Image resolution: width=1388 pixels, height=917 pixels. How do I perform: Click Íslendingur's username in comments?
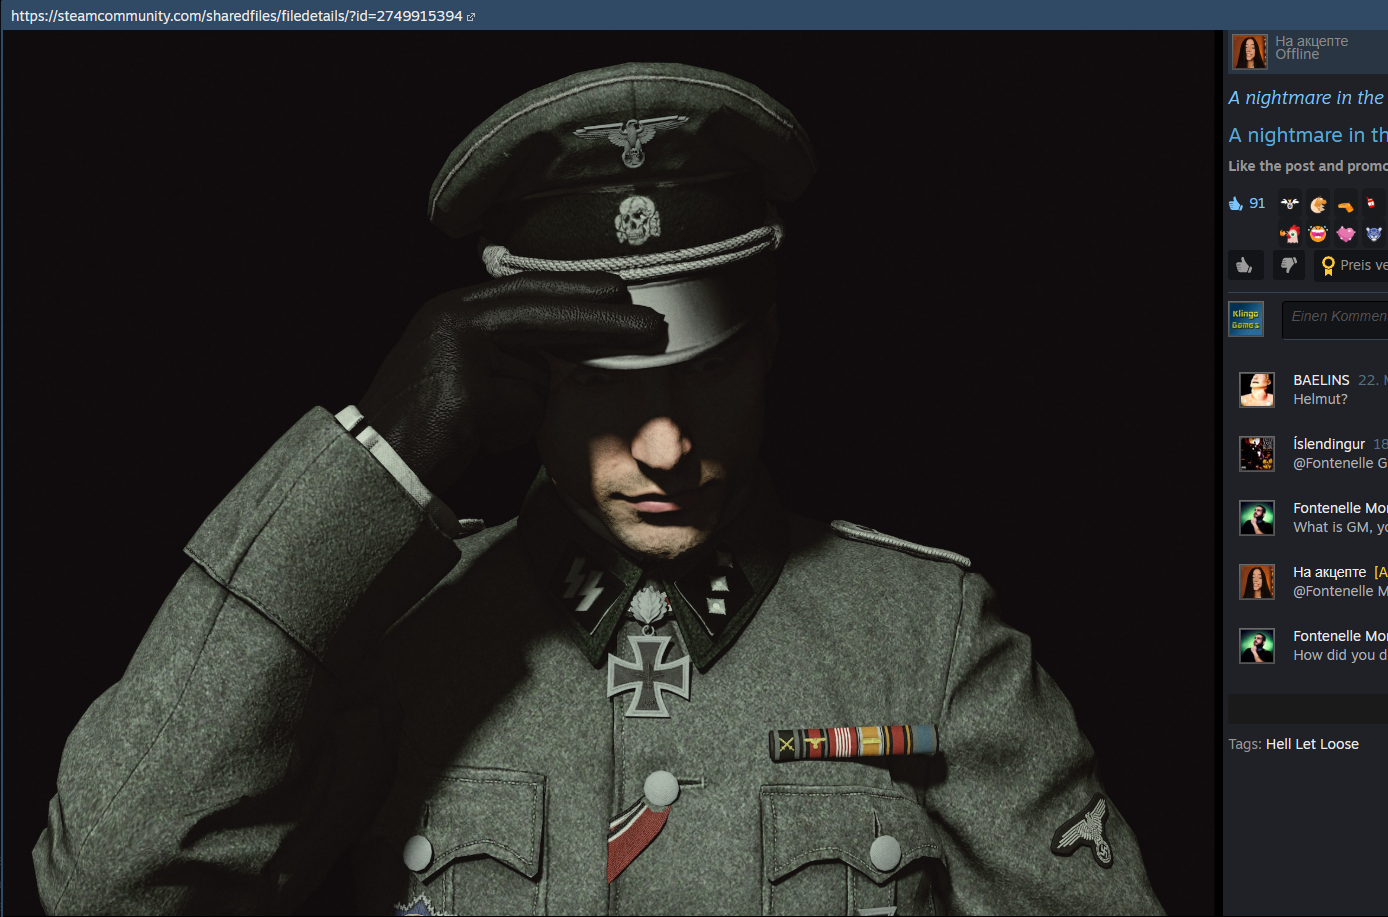pyautogui.click(x=1329, y=444)
